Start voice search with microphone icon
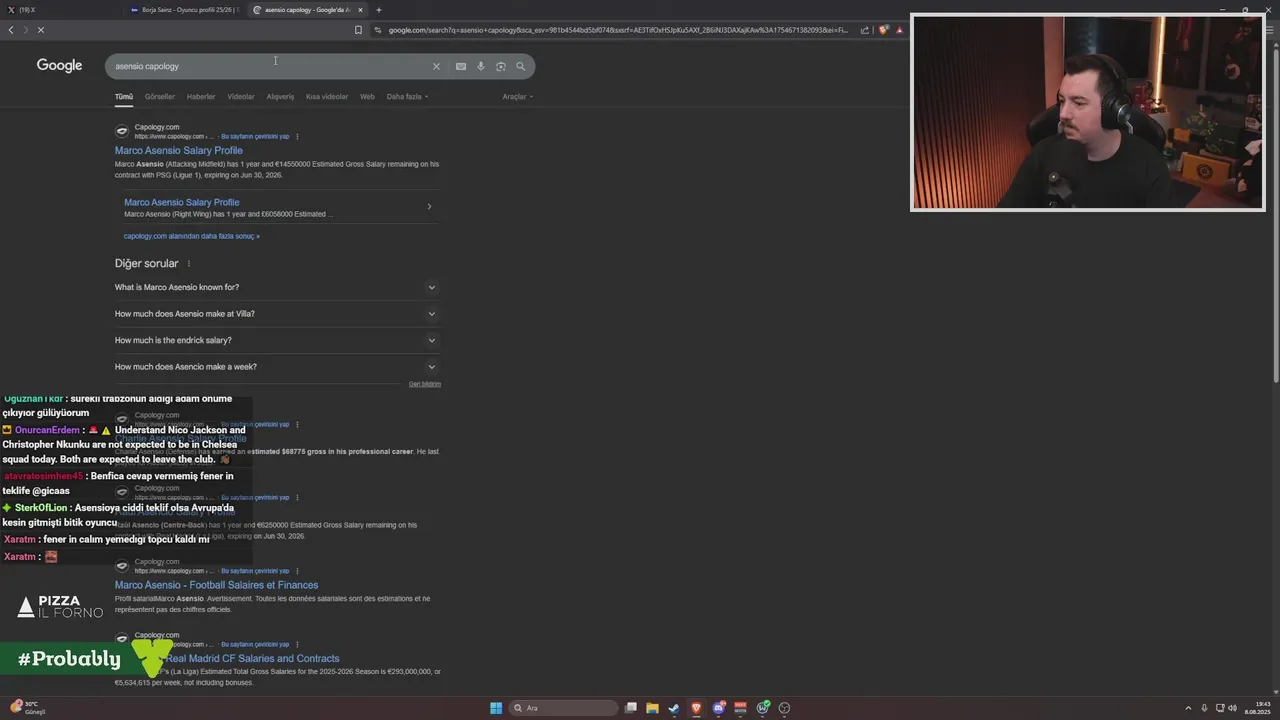Image resolution: width=1280 pixels, height=720 pixels. tap(481, 66)
